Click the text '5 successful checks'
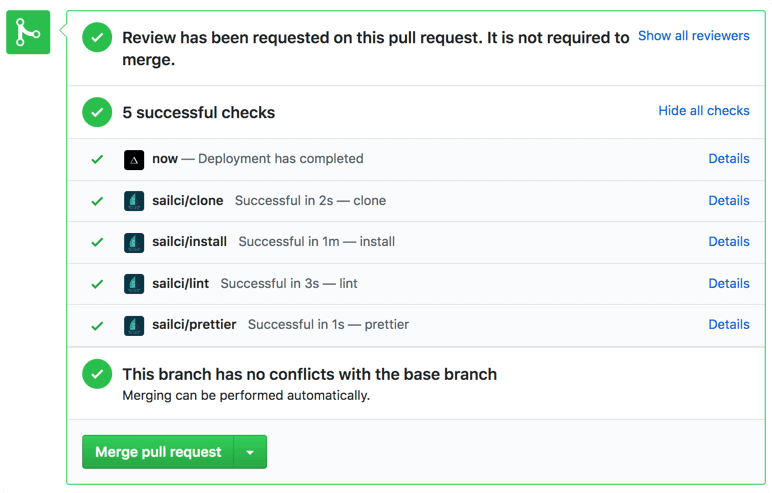This screenshot has height=493, width=772. point(198,113)
